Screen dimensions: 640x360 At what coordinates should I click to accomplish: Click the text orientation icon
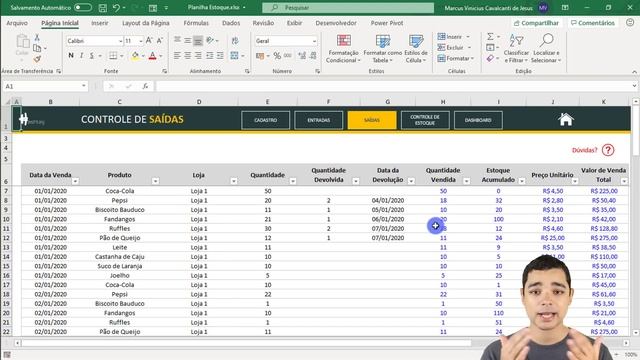pyautogui.click(x=210, y=40)
